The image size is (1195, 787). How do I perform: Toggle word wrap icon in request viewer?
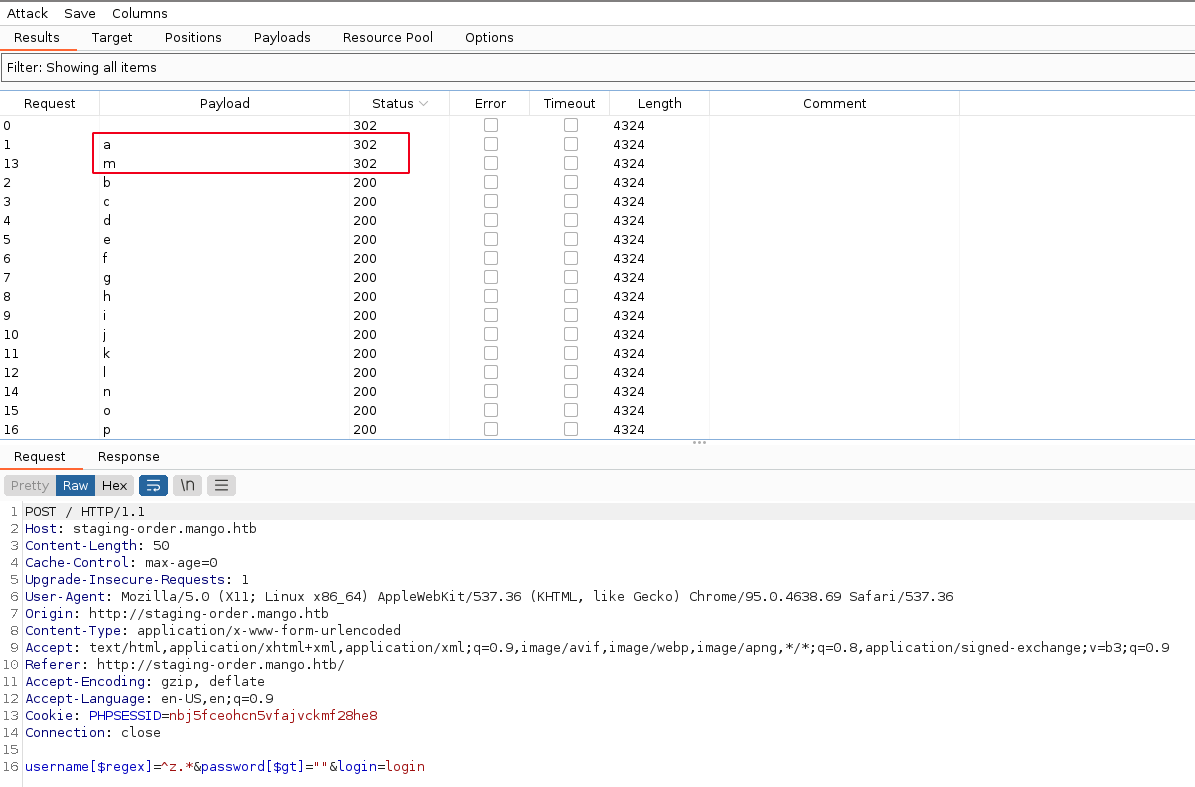click(153, 485)
